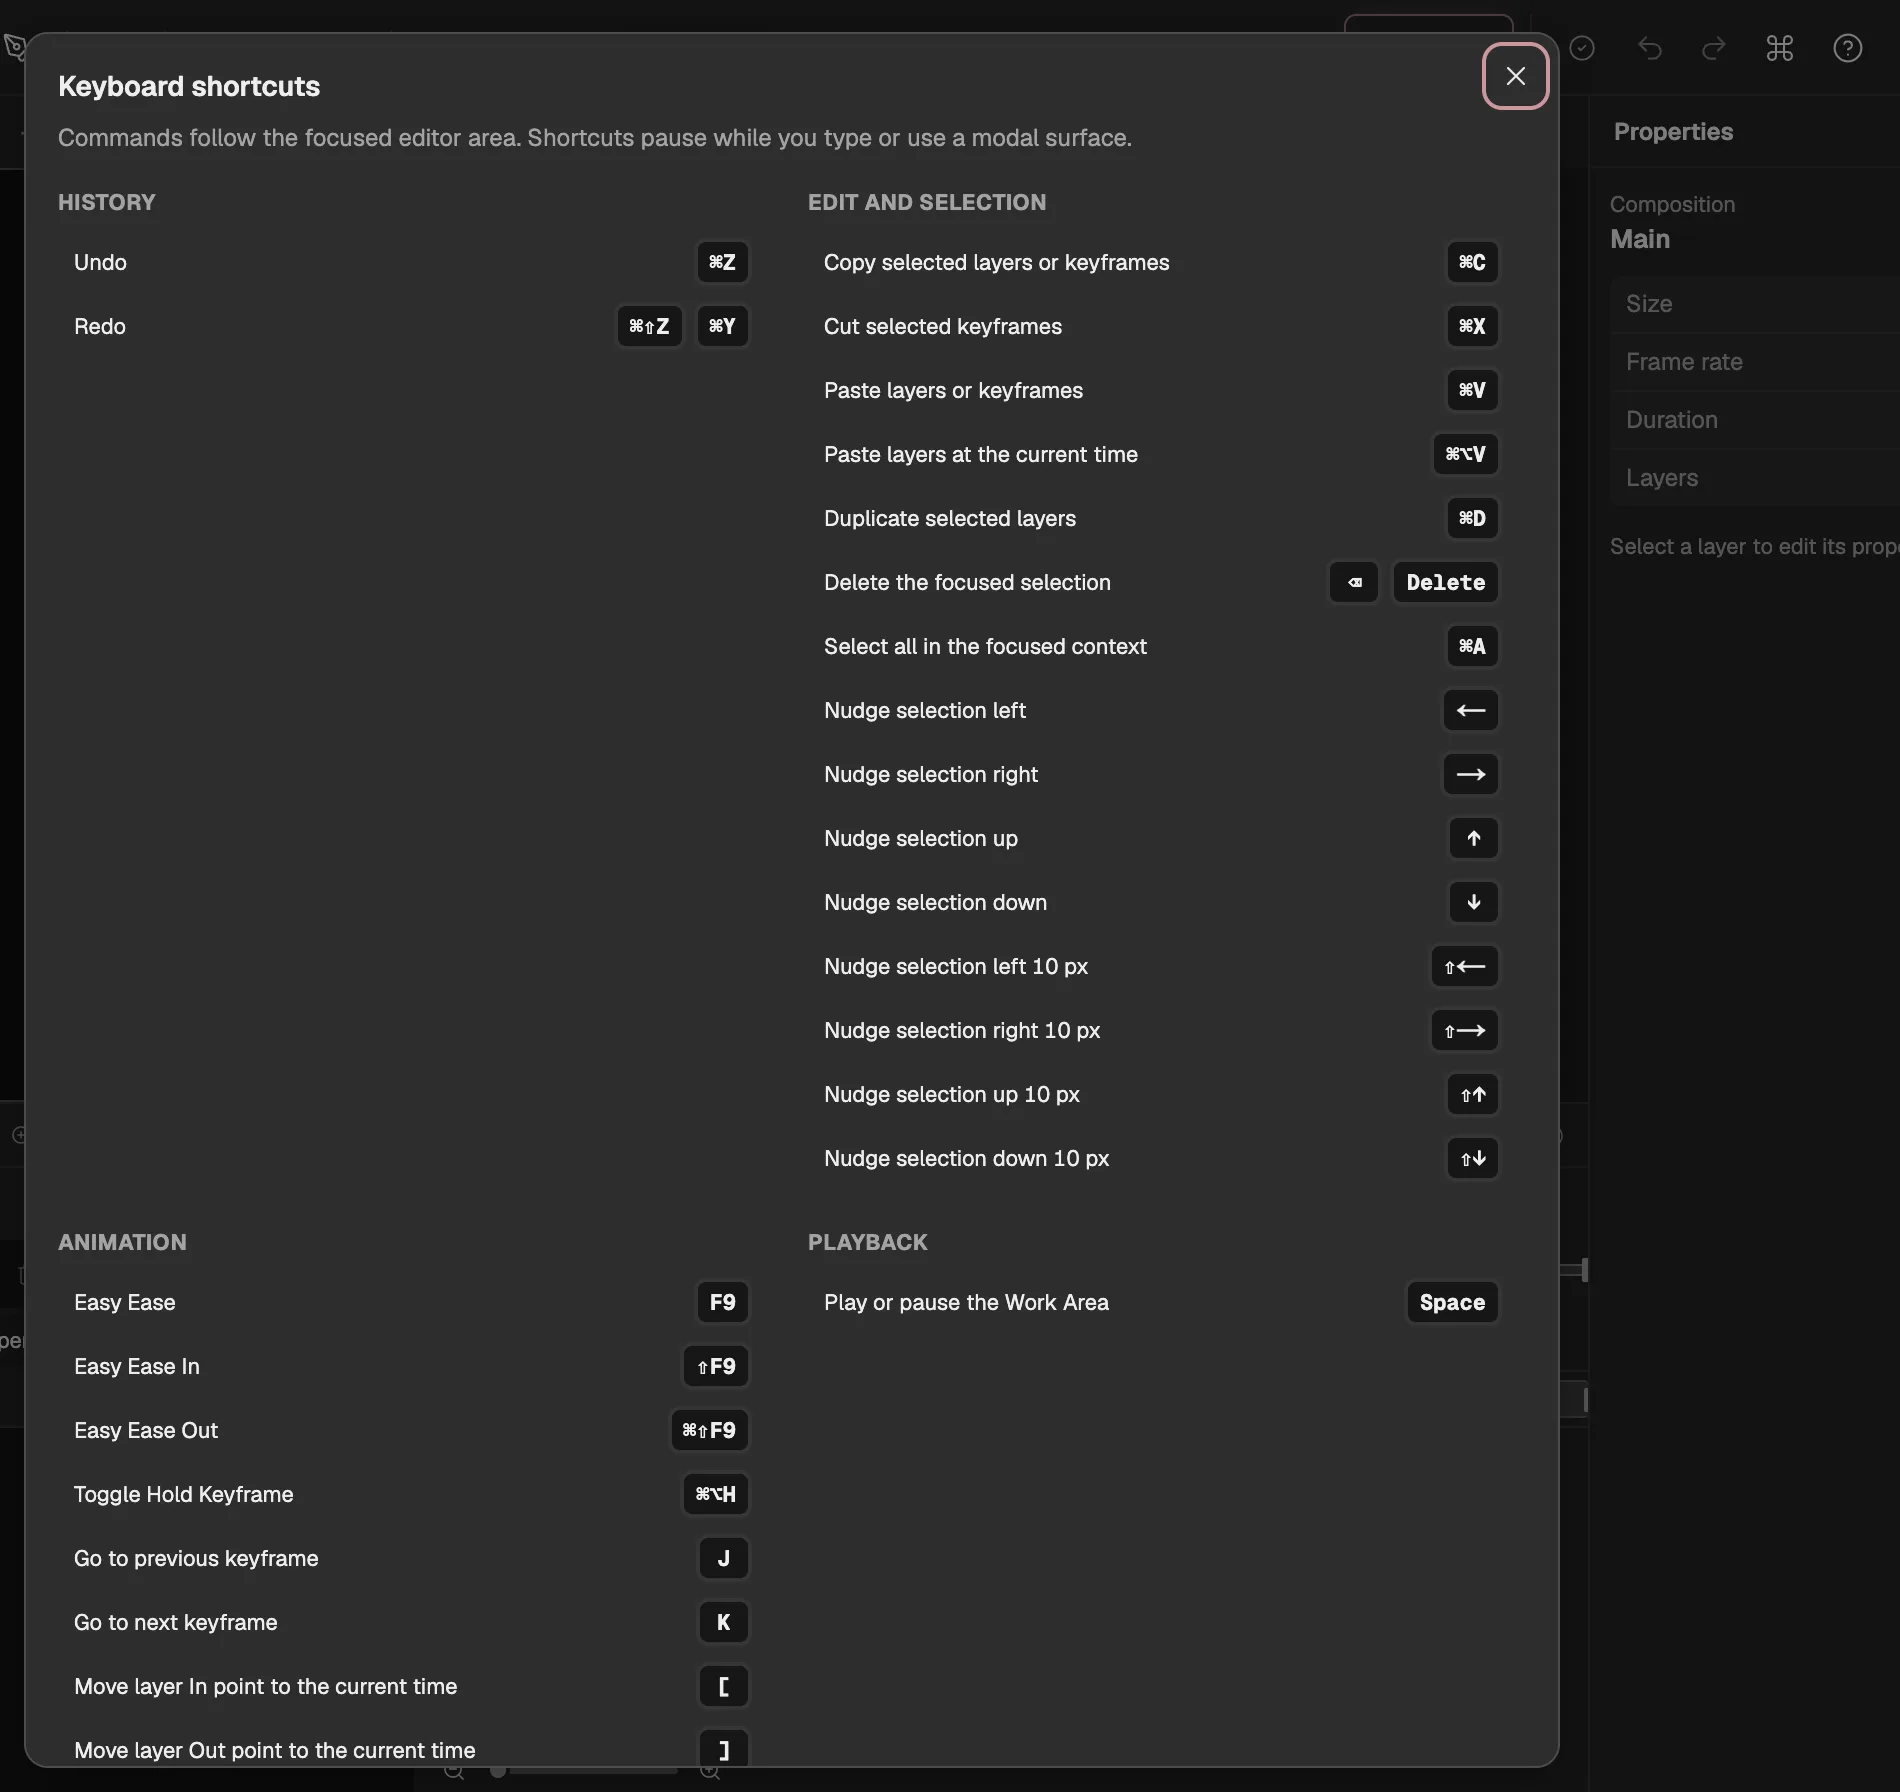Click the ⌘D badge for Duplicate
This screenshot has width=1900, height=1792.
(x=1472, y=518)
